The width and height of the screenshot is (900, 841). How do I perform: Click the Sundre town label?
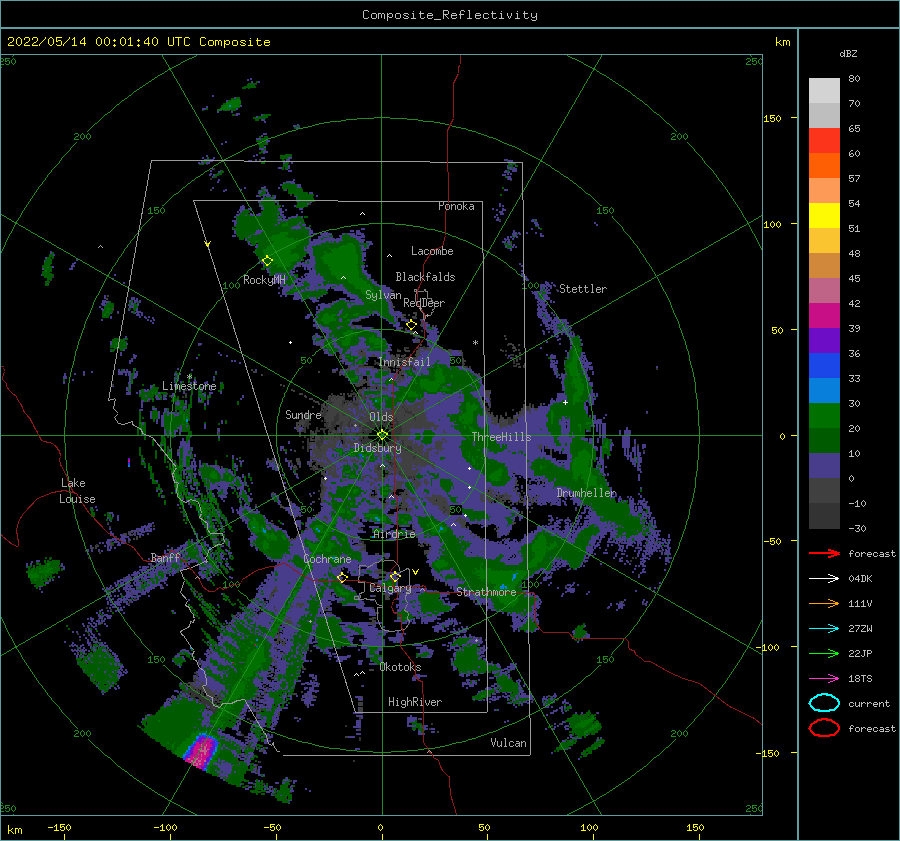(x=303, y=414)
